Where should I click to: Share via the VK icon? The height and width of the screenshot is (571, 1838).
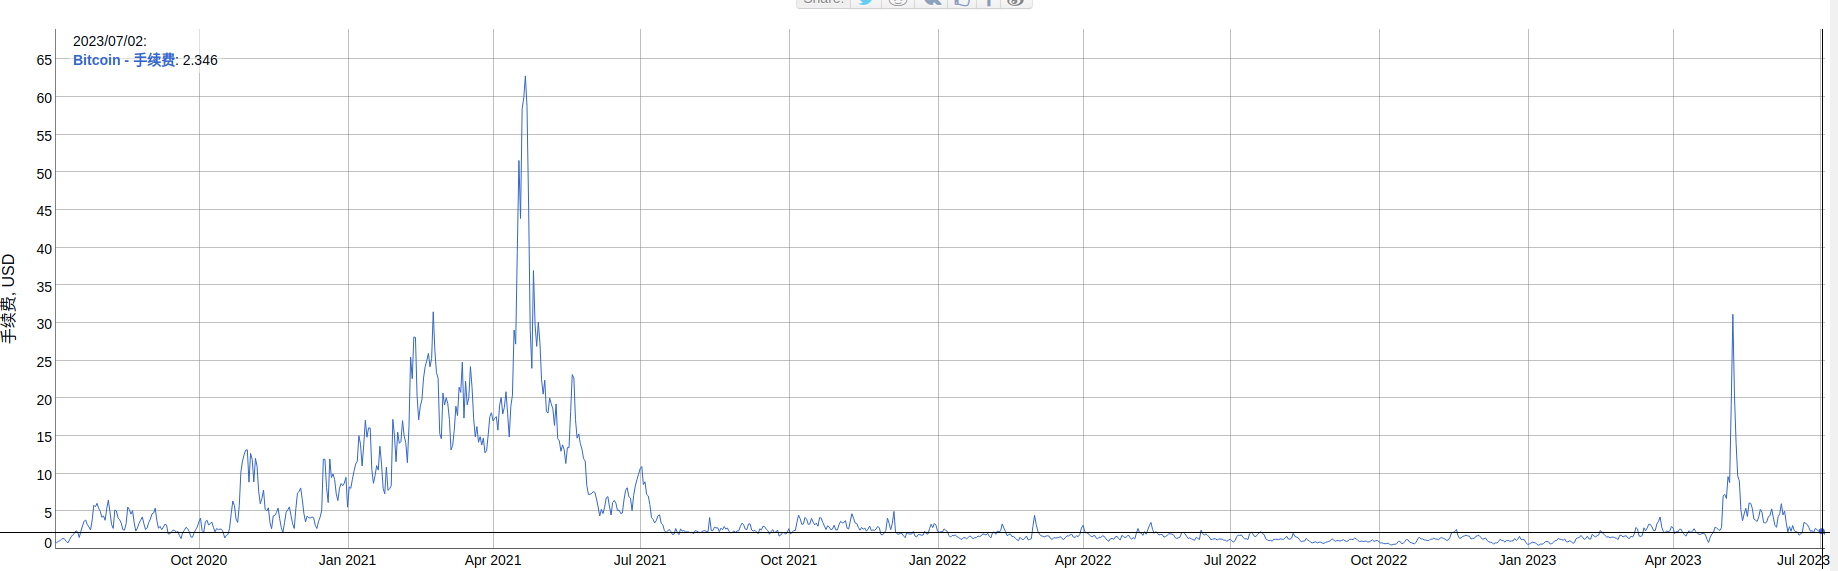click(931, 3)
